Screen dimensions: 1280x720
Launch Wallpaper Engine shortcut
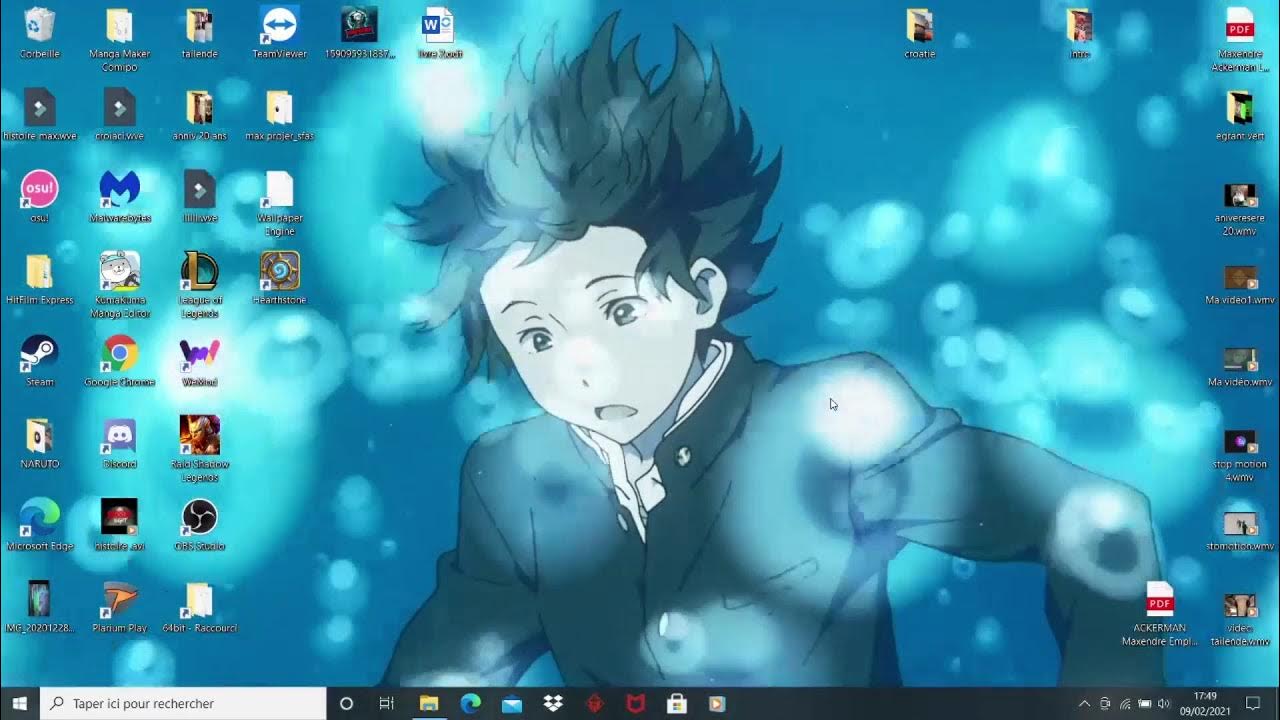pyautogui.click(x=279, y=204)
